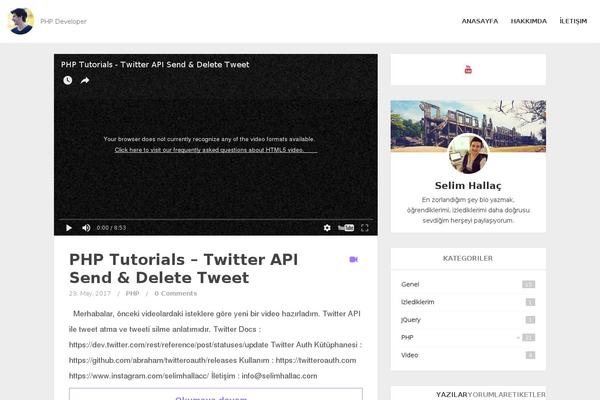Enter fullscreen mode on video
Viewport: 600px width, 400px height.
tap(365, 228)
